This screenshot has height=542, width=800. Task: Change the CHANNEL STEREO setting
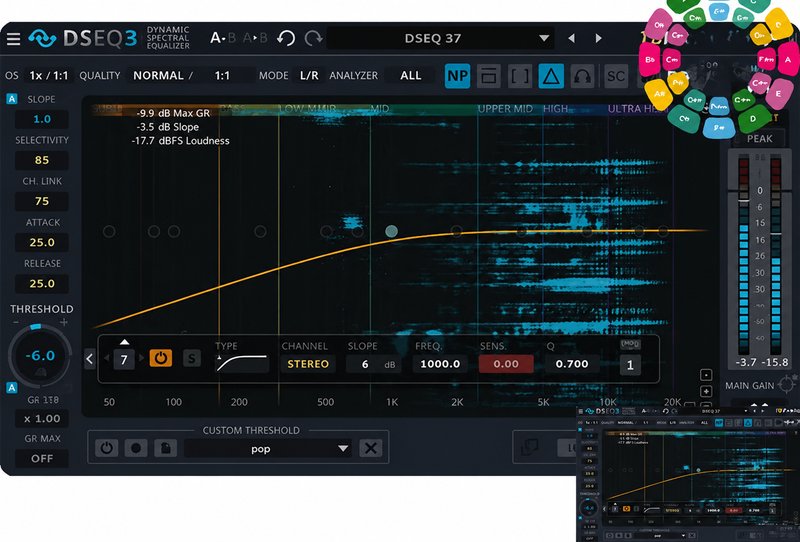[308, 364]
